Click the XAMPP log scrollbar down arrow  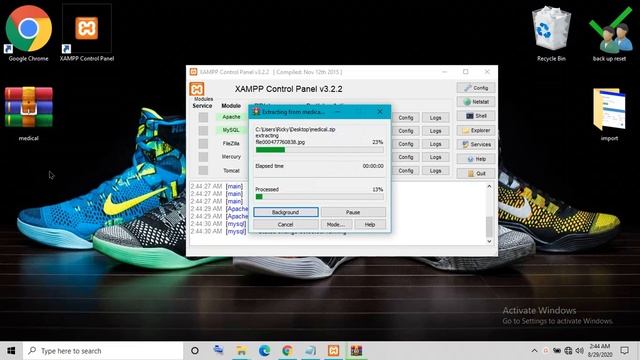pos(489,241)
